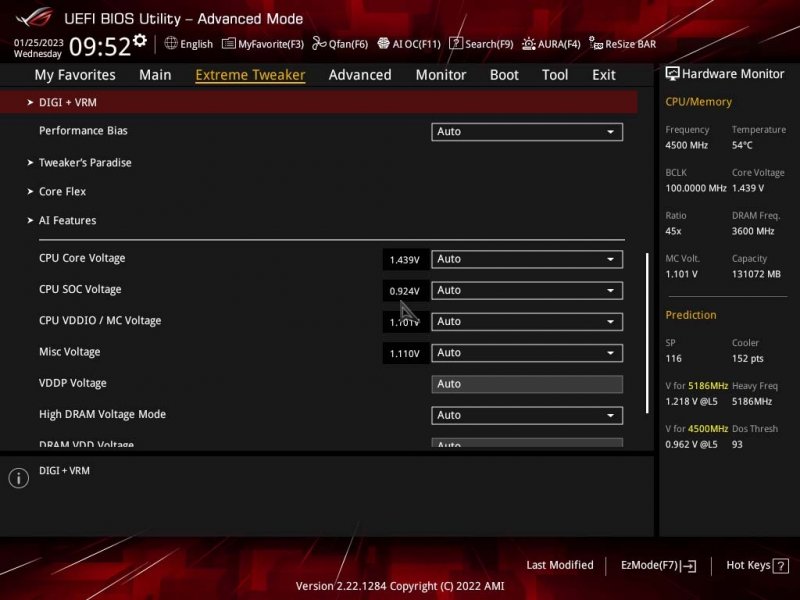Click the globe language icon
Screen dimensions: 800x600
(x=171, y=43)
